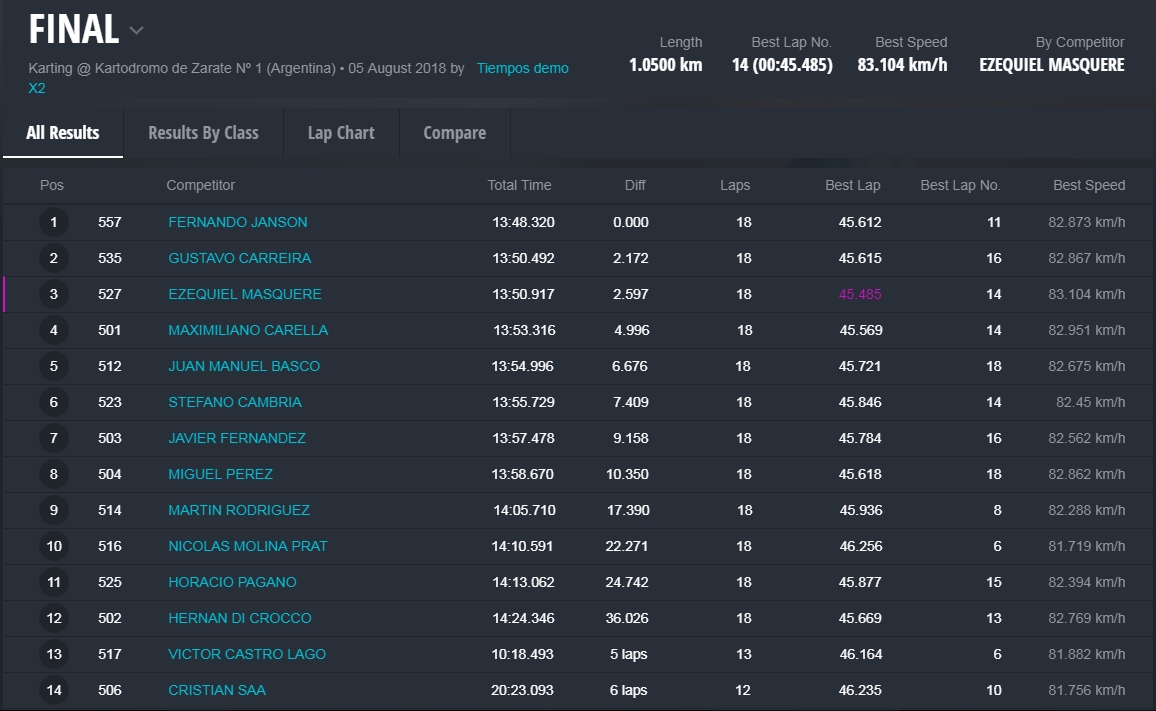Screen dimensions: 1156x711
Task: Click position 5 circle badge
Action: tap(54, 366)
